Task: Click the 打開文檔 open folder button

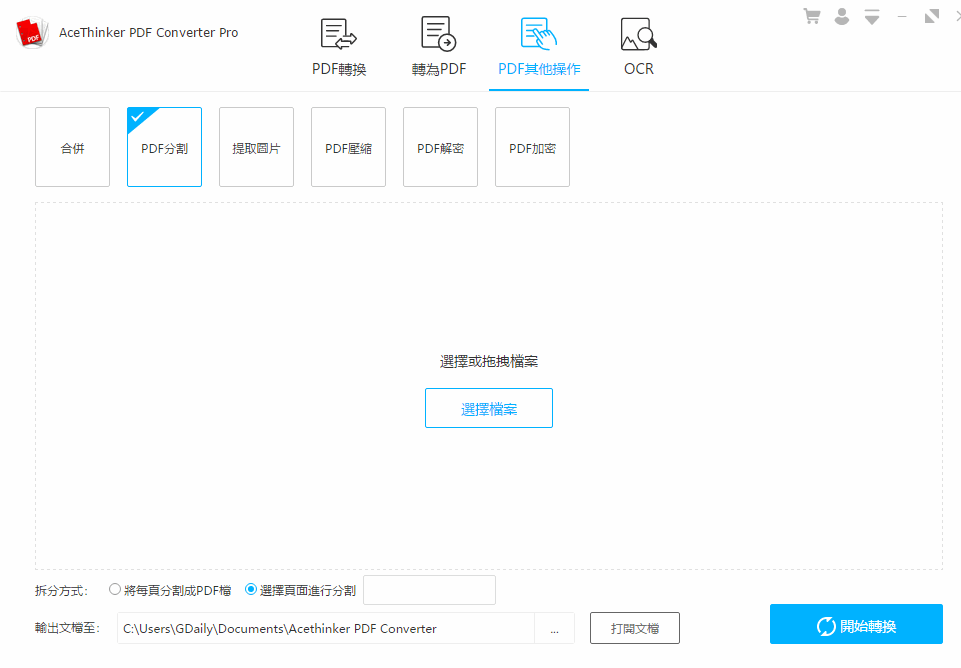Action: tap(635, 628)
